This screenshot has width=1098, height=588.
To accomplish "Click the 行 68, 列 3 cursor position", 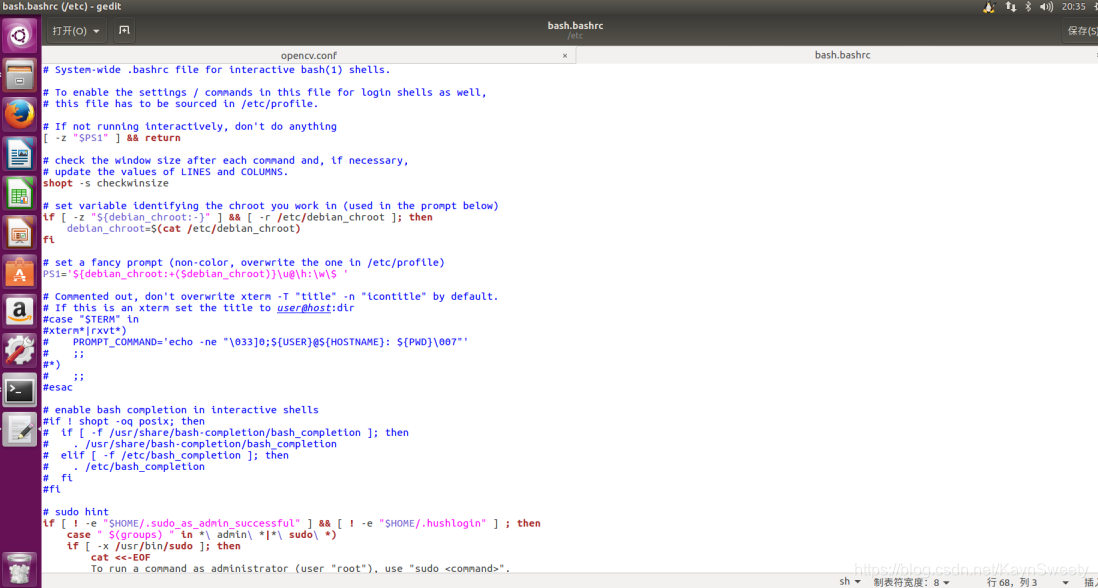I will coord(1012,582).
